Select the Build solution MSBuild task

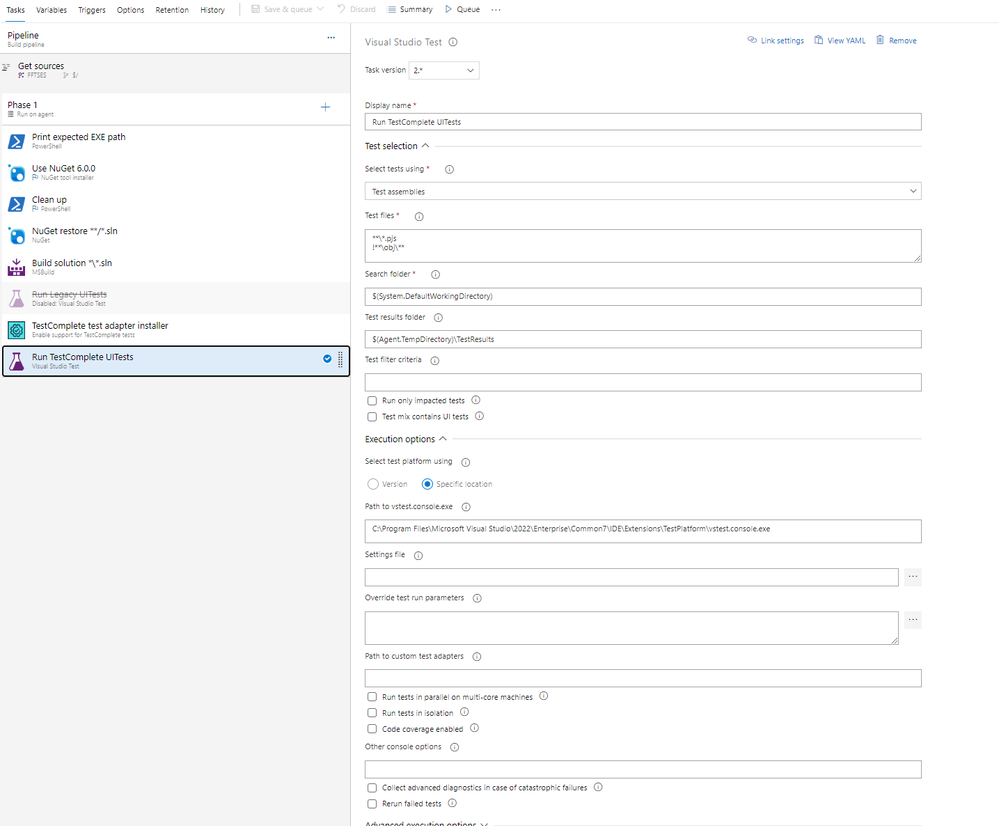(x=72, y=267)
